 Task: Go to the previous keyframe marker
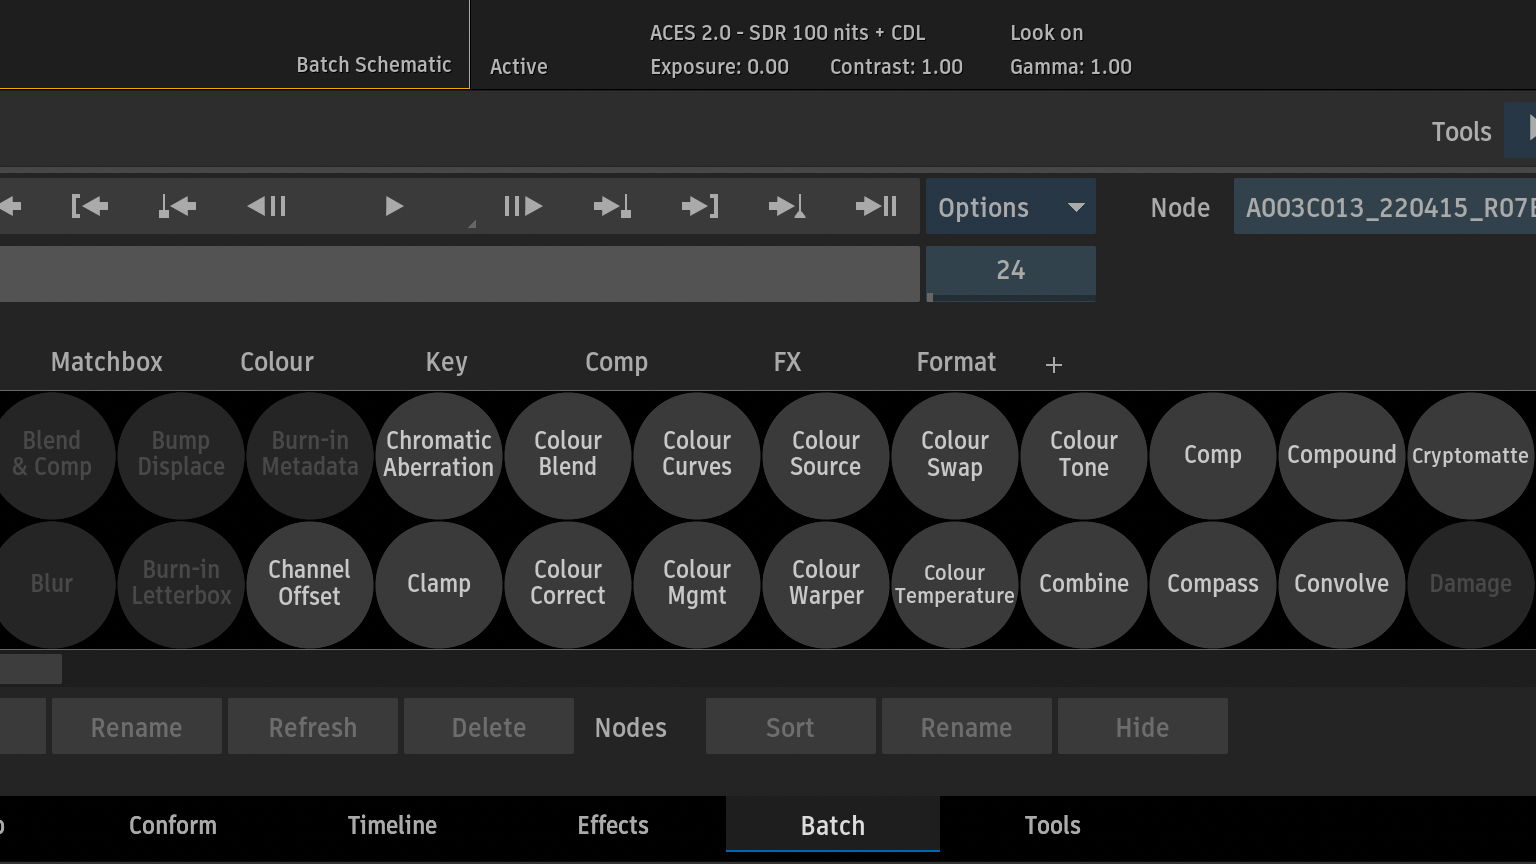tap(177, 207)
